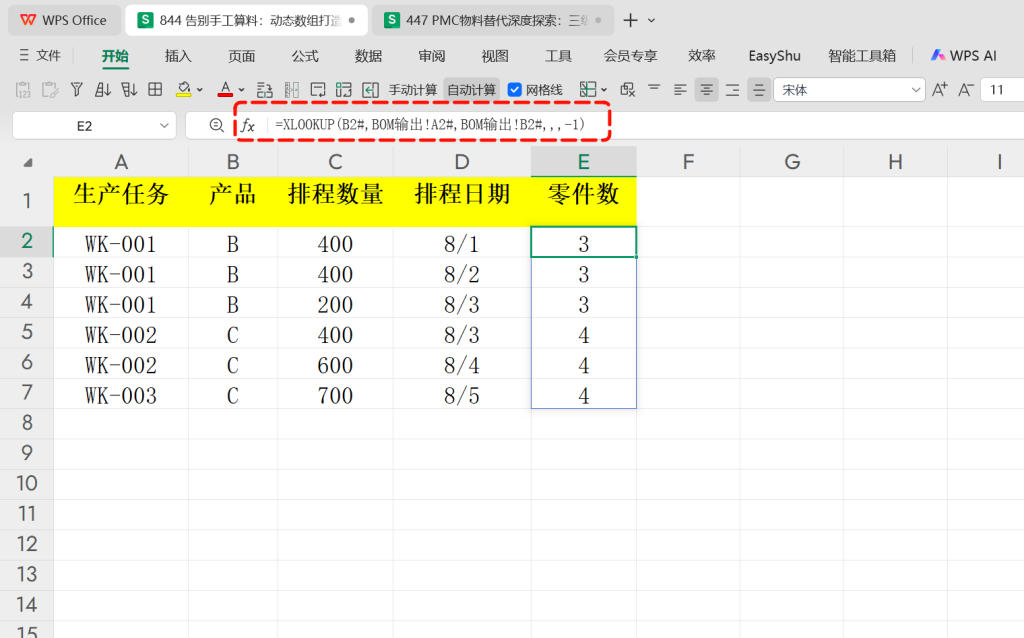1024x638 pixels.
Task: Switch to the 公式 ribbon tab
Action: click(305, 56)
